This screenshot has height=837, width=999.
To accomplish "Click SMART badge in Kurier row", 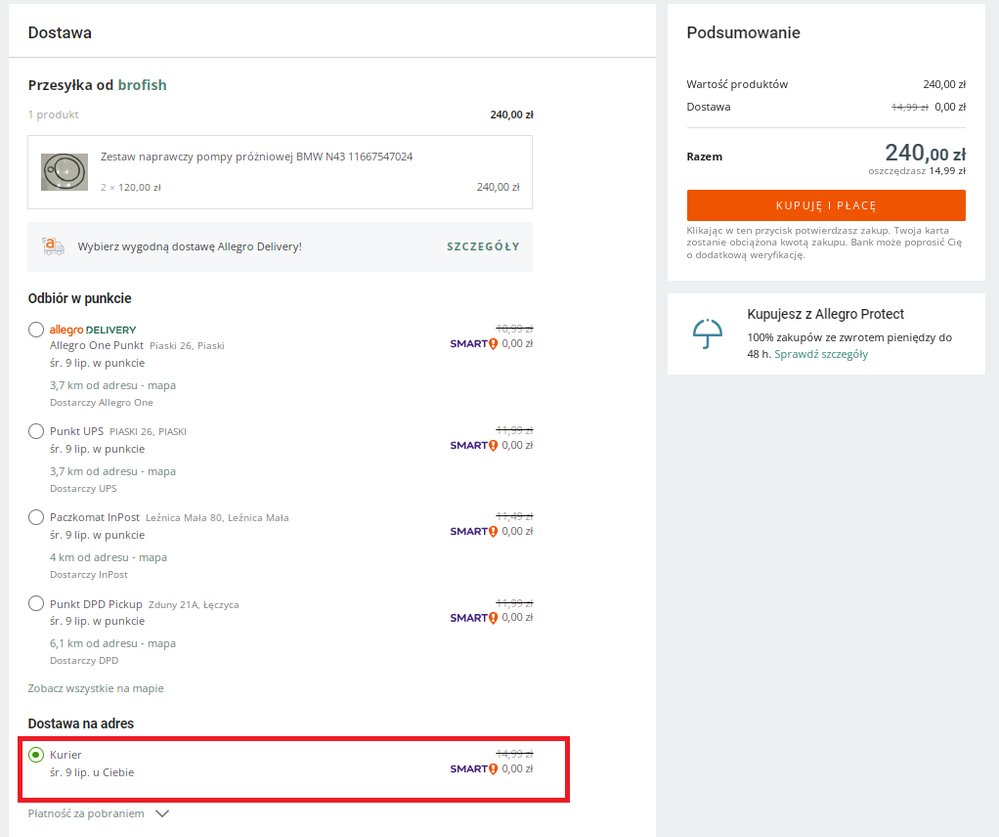I will [x=473, y=769].
